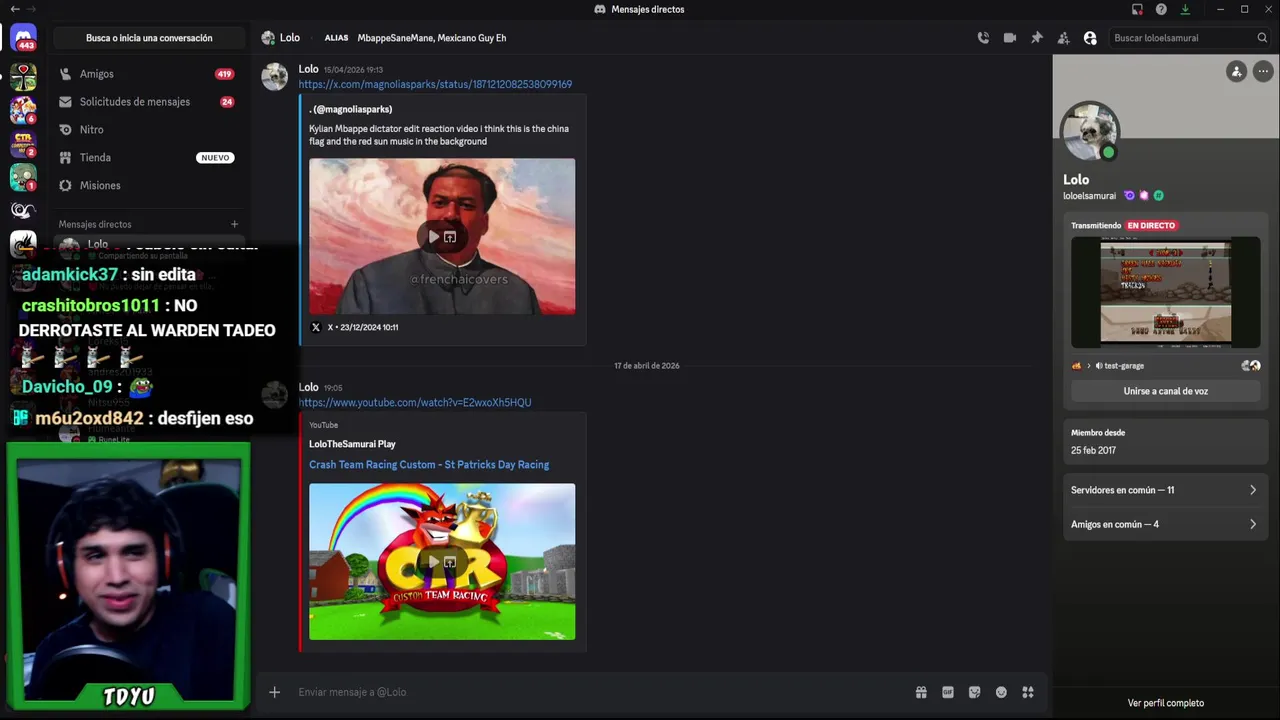Click add friend icon on Lolo's profile banner
Viewport: 1280px width, 720px height.
tap(1237, 71)
